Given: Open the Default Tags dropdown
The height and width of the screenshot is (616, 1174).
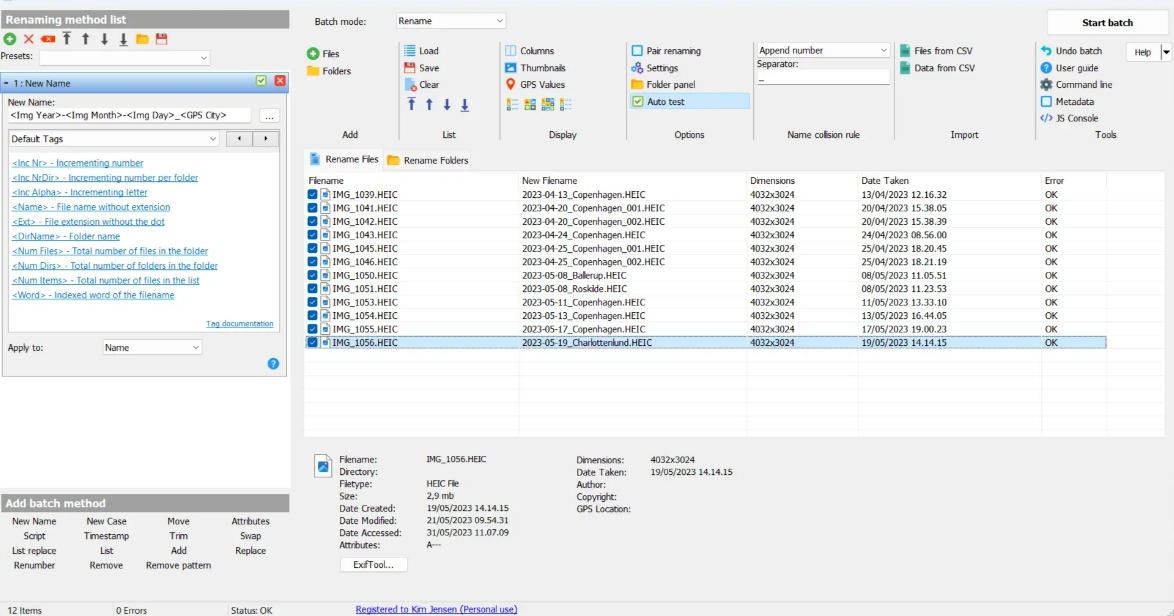Looking at the screenshot, I should 114,139.
